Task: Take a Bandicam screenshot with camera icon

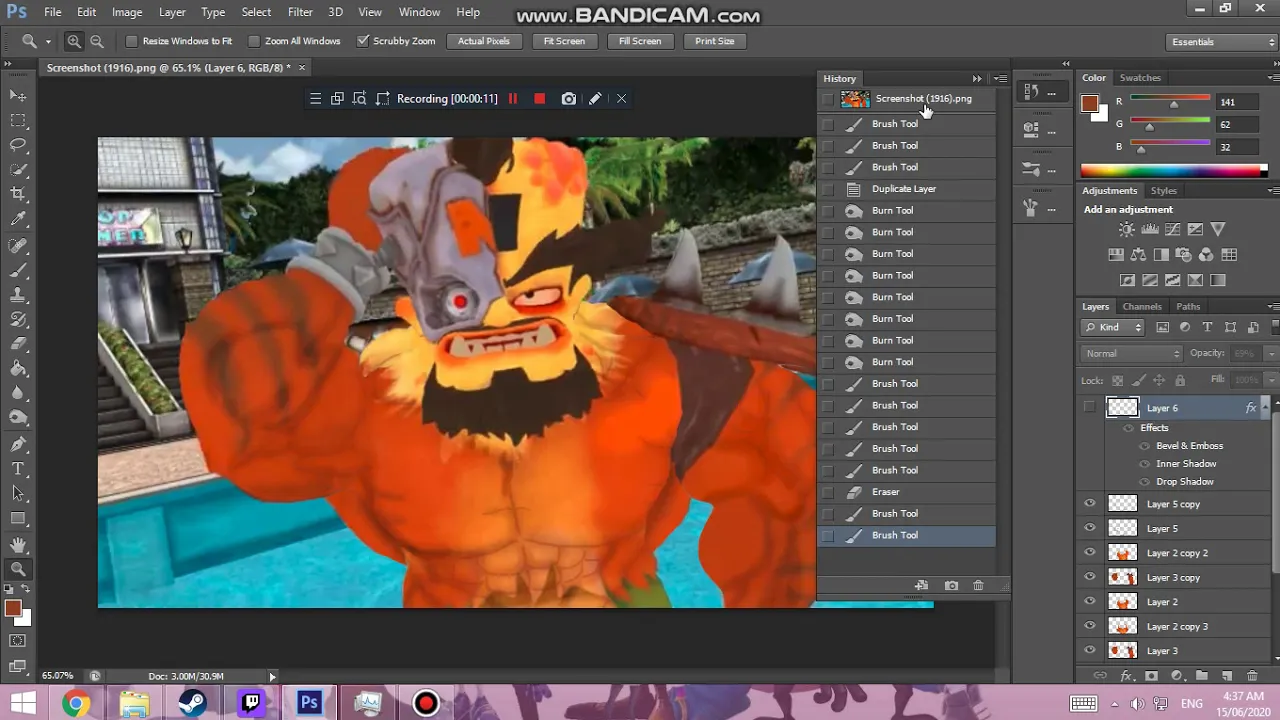Action: coord(569,98)
